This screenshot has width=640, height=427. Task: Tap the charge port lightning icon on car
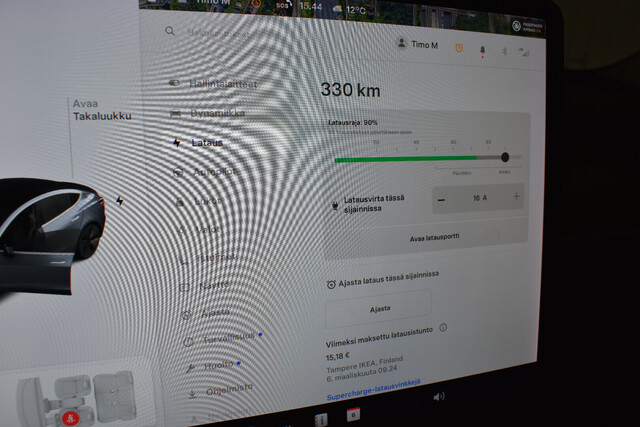coord(121,200)
